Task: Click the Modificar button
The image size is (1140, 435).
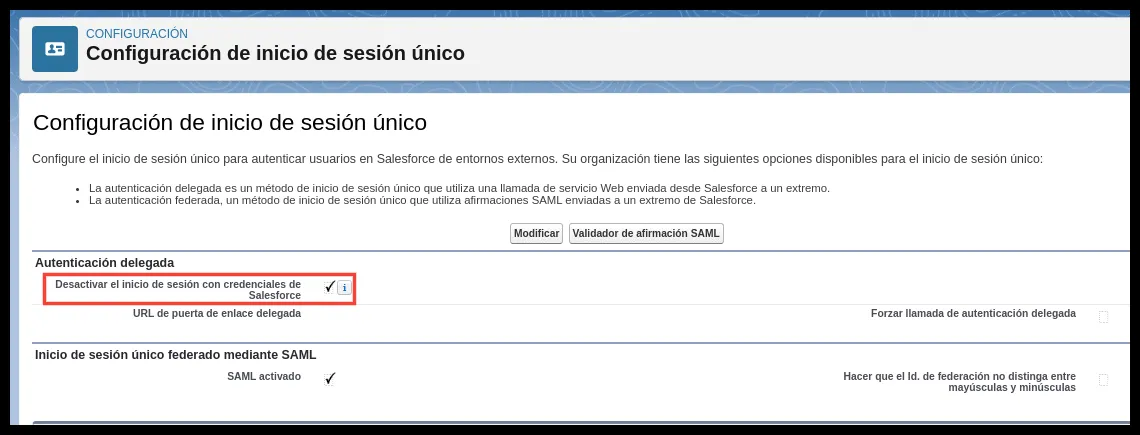Action: pyautogui.click(x=537, y=234)
